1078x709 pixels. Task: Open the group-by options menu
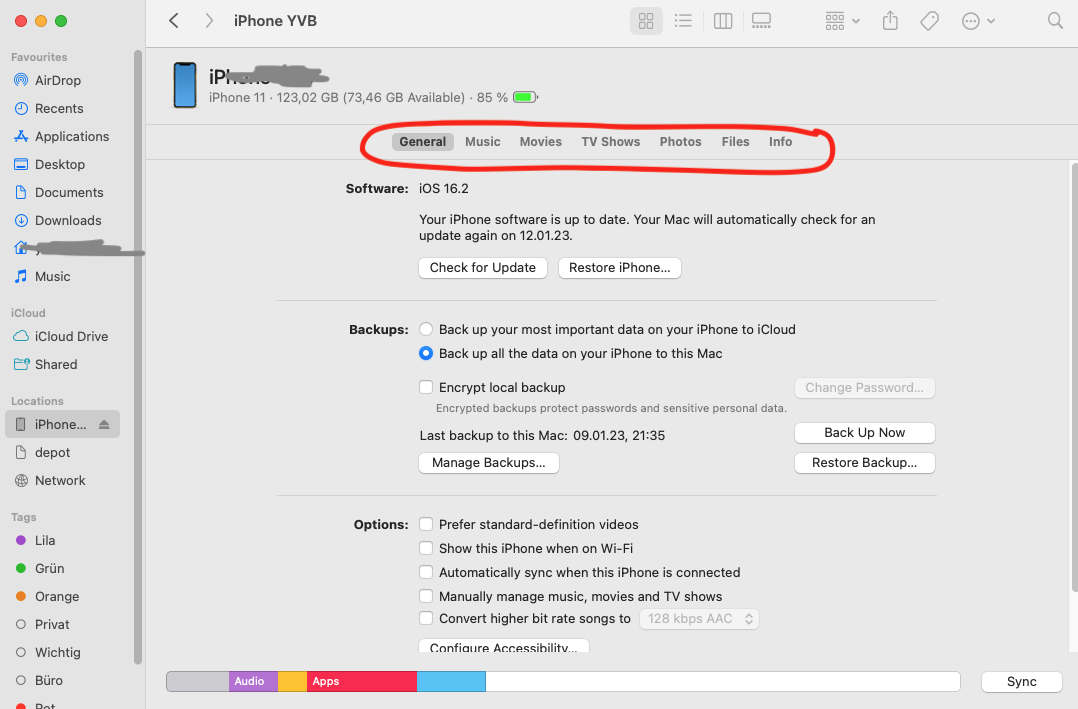842,21
